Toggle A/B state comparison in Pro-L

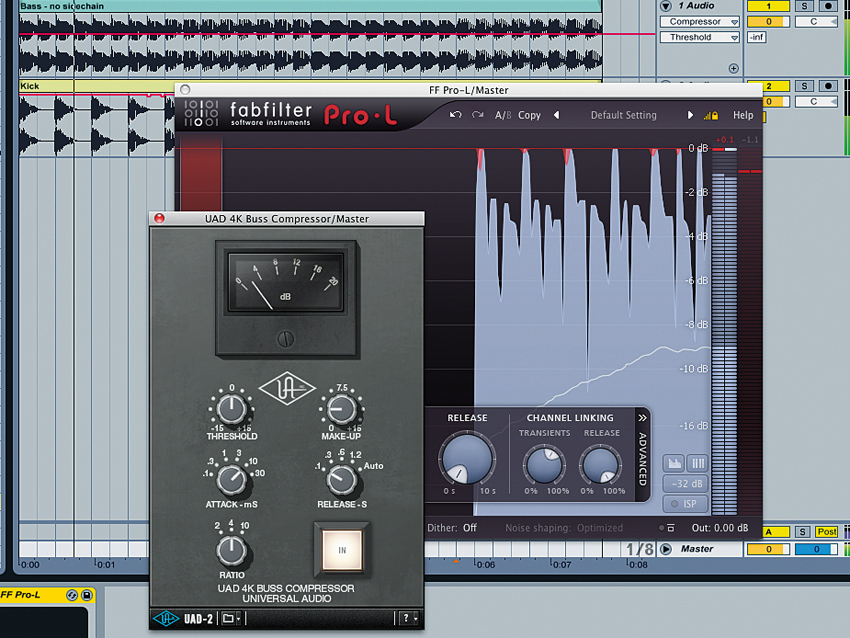pyautogui.click(x=503, y=115)
